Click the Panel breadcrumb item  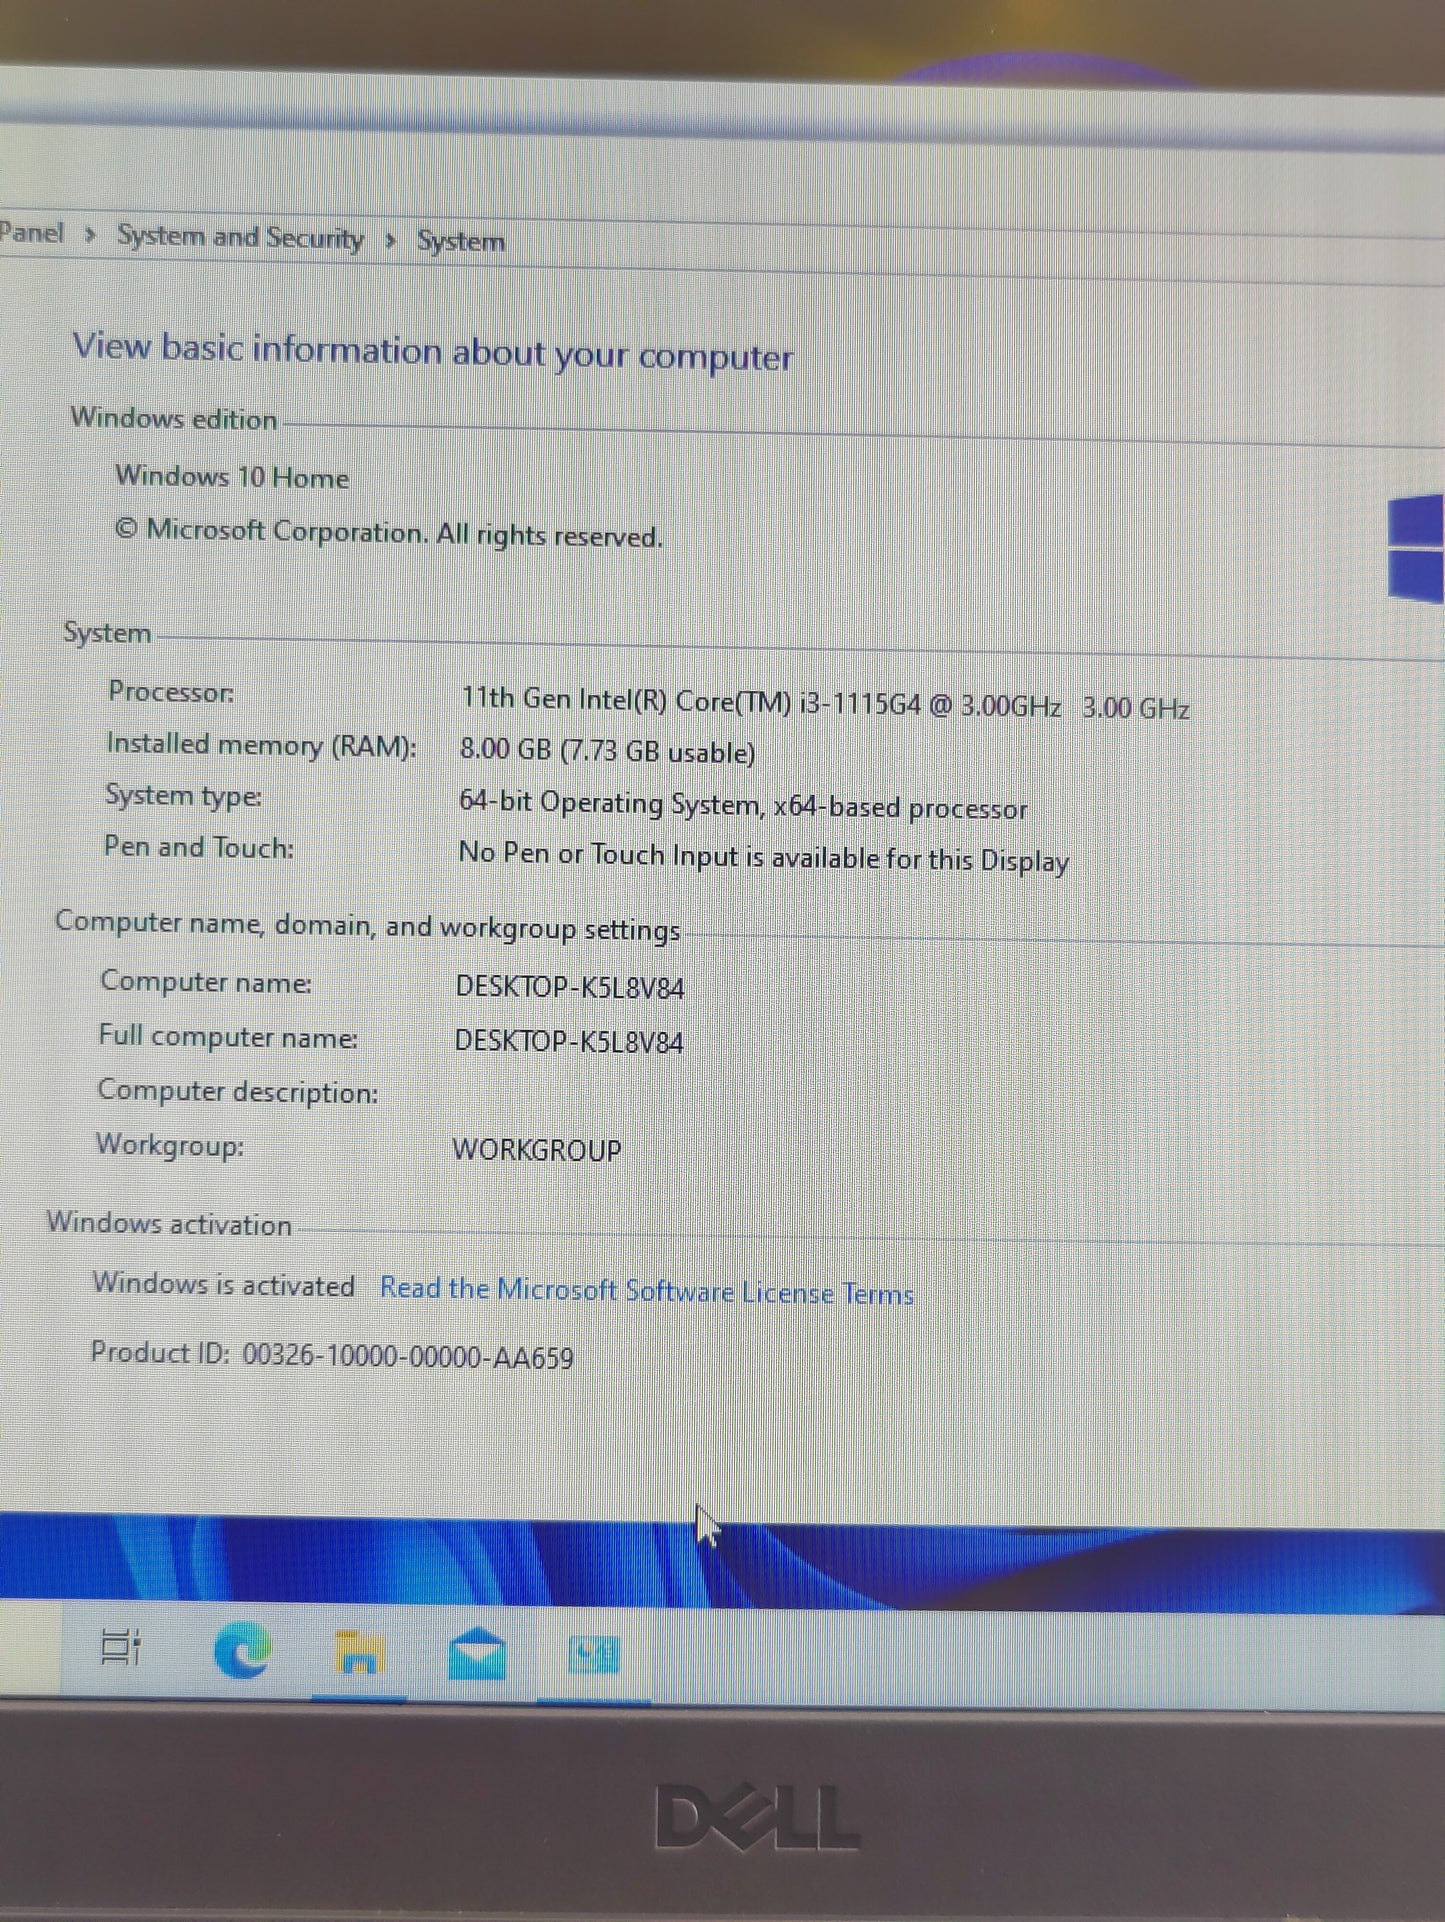pyautogui.click(x=31, y=233)
